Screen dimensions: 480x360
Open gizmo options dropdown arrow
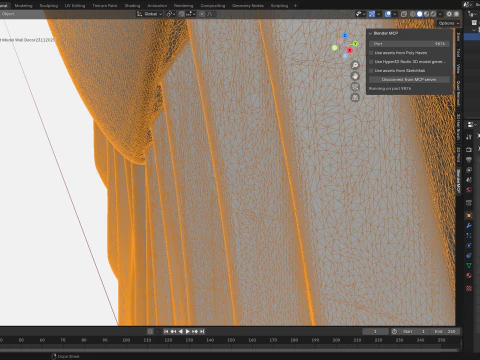pyautogui.click(x=378, y=14)
